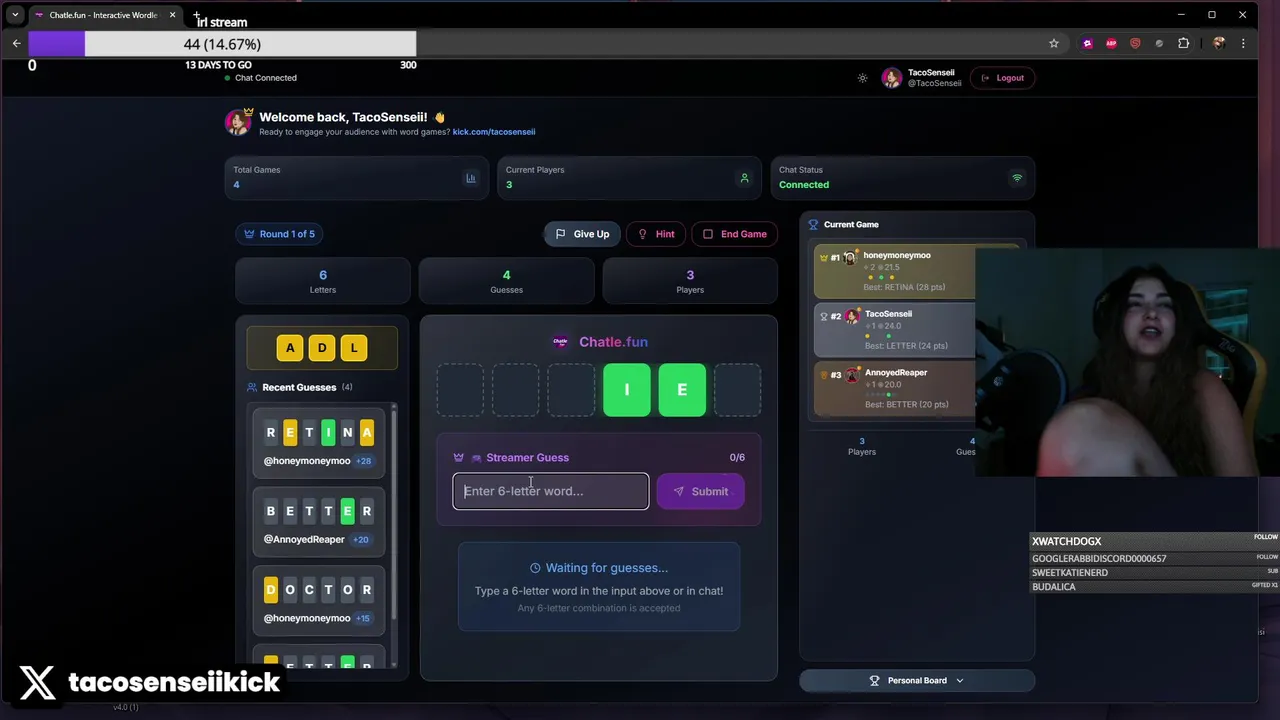Screen dimensions: 1280x720
Task: Open the Chrome profile avatar
Action: 1218,43
